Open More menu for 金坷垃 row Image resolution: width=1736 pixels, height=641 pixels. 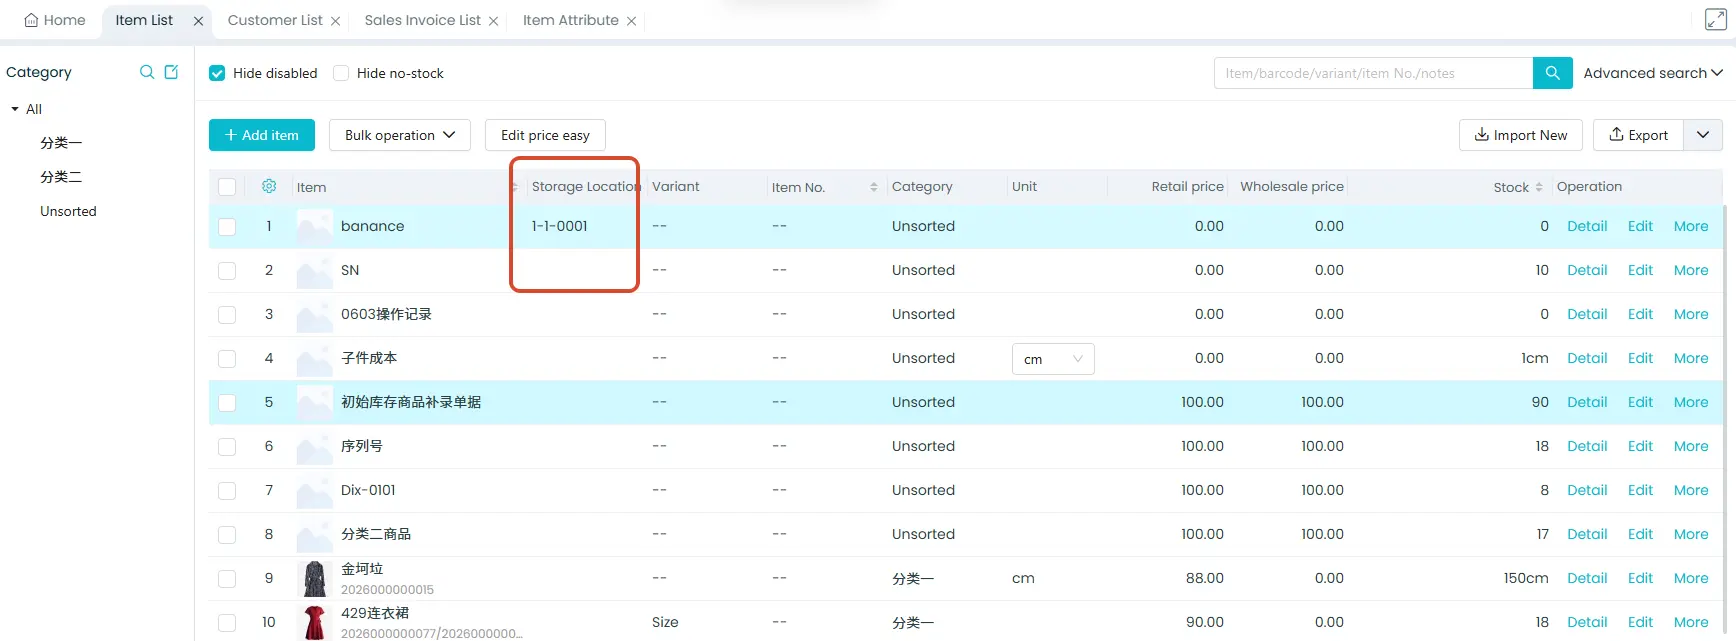tap(1691, 578)
